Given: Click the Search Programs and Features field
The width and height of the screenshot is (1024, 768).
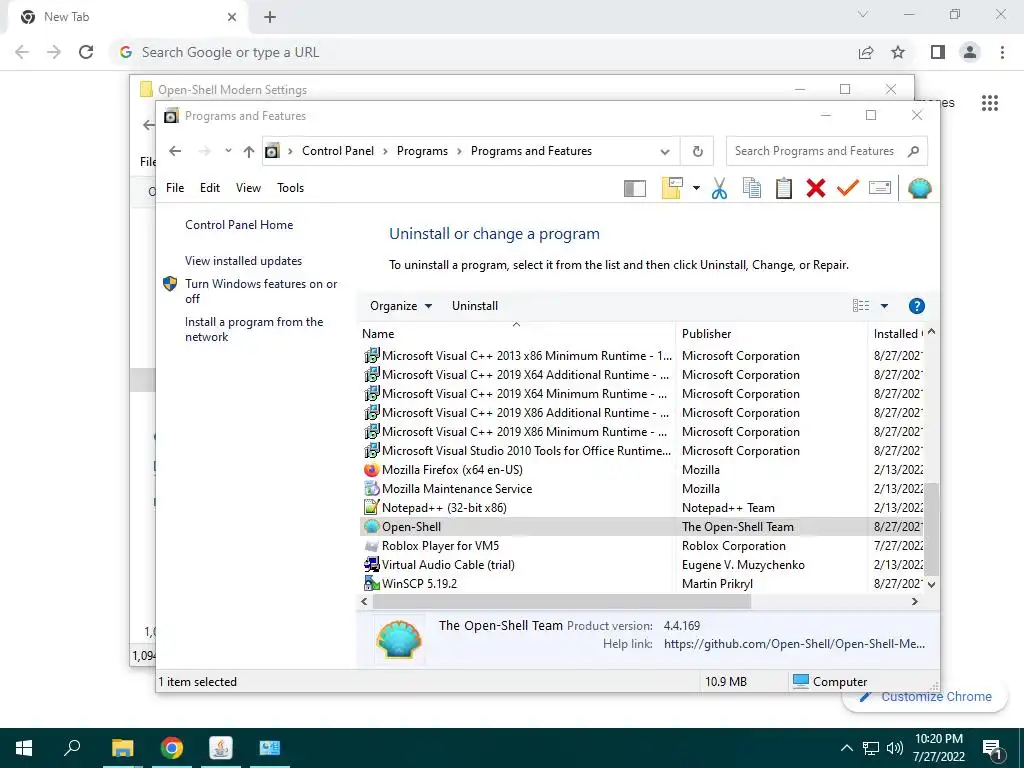Looking at the screenshot, I should point(826,151).
